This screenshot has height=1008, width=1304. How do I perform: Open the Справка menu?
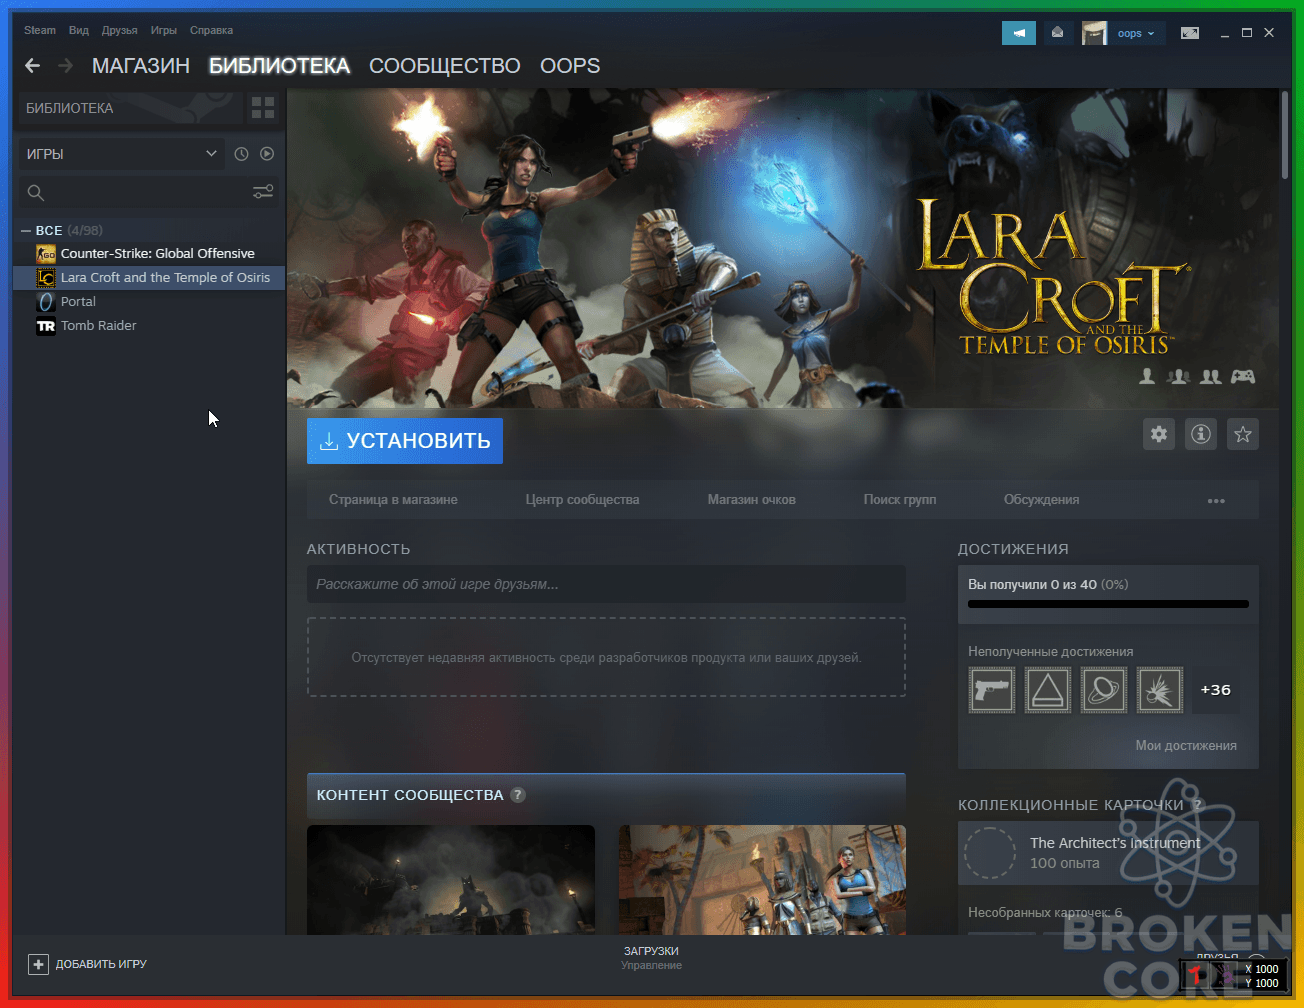tap(212, 30)
